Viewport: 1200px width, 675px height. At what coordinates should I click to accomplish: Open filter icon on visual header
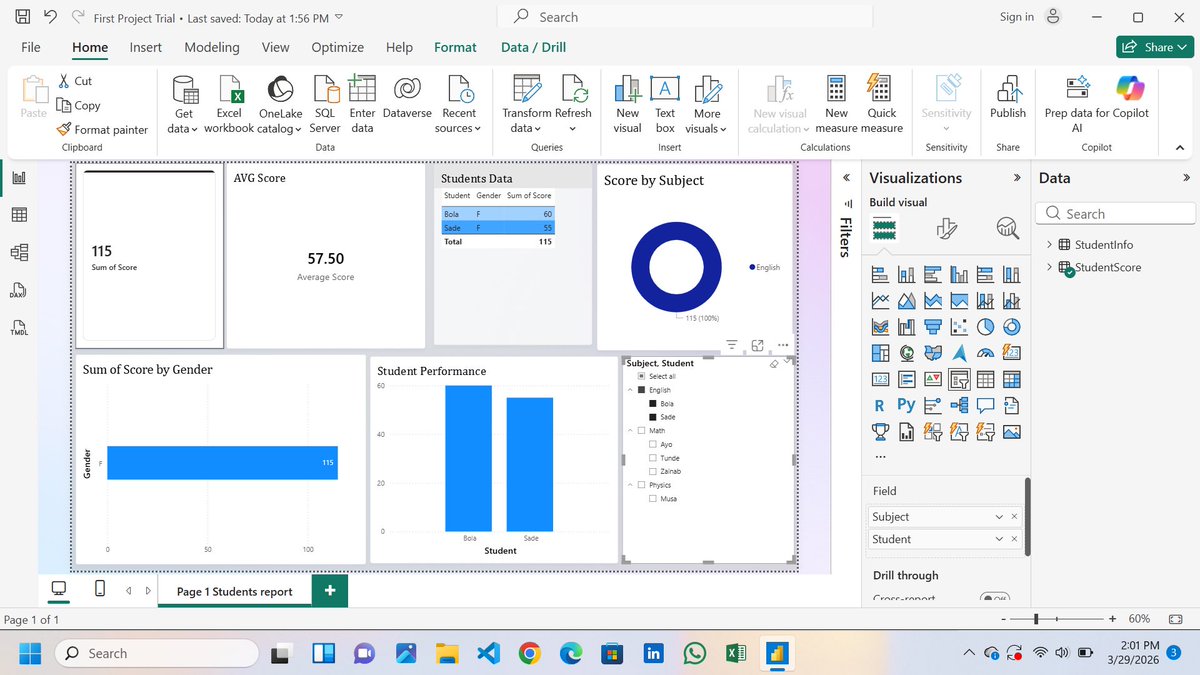[732, 346]
